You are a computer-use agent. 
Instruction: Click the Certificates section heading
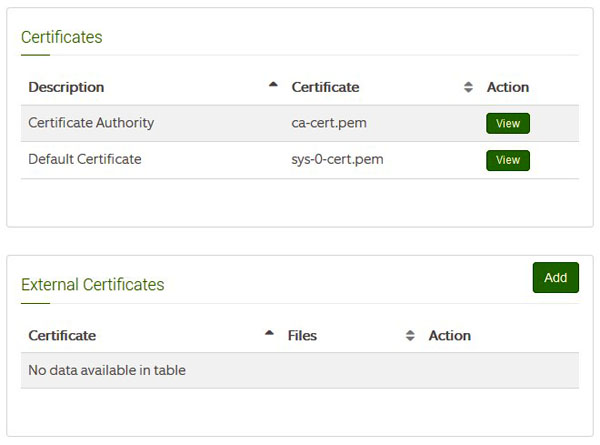[62, 37]
